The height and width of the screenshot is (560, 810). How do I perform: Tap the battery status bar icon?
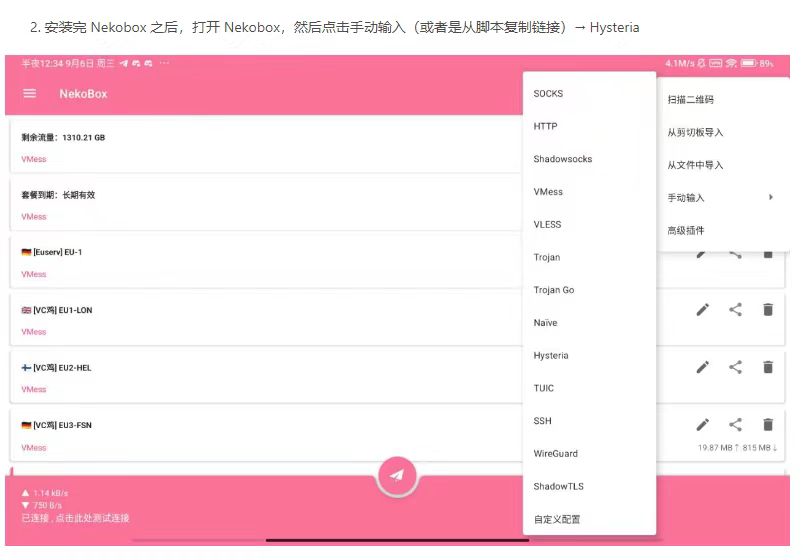point(748,63)
